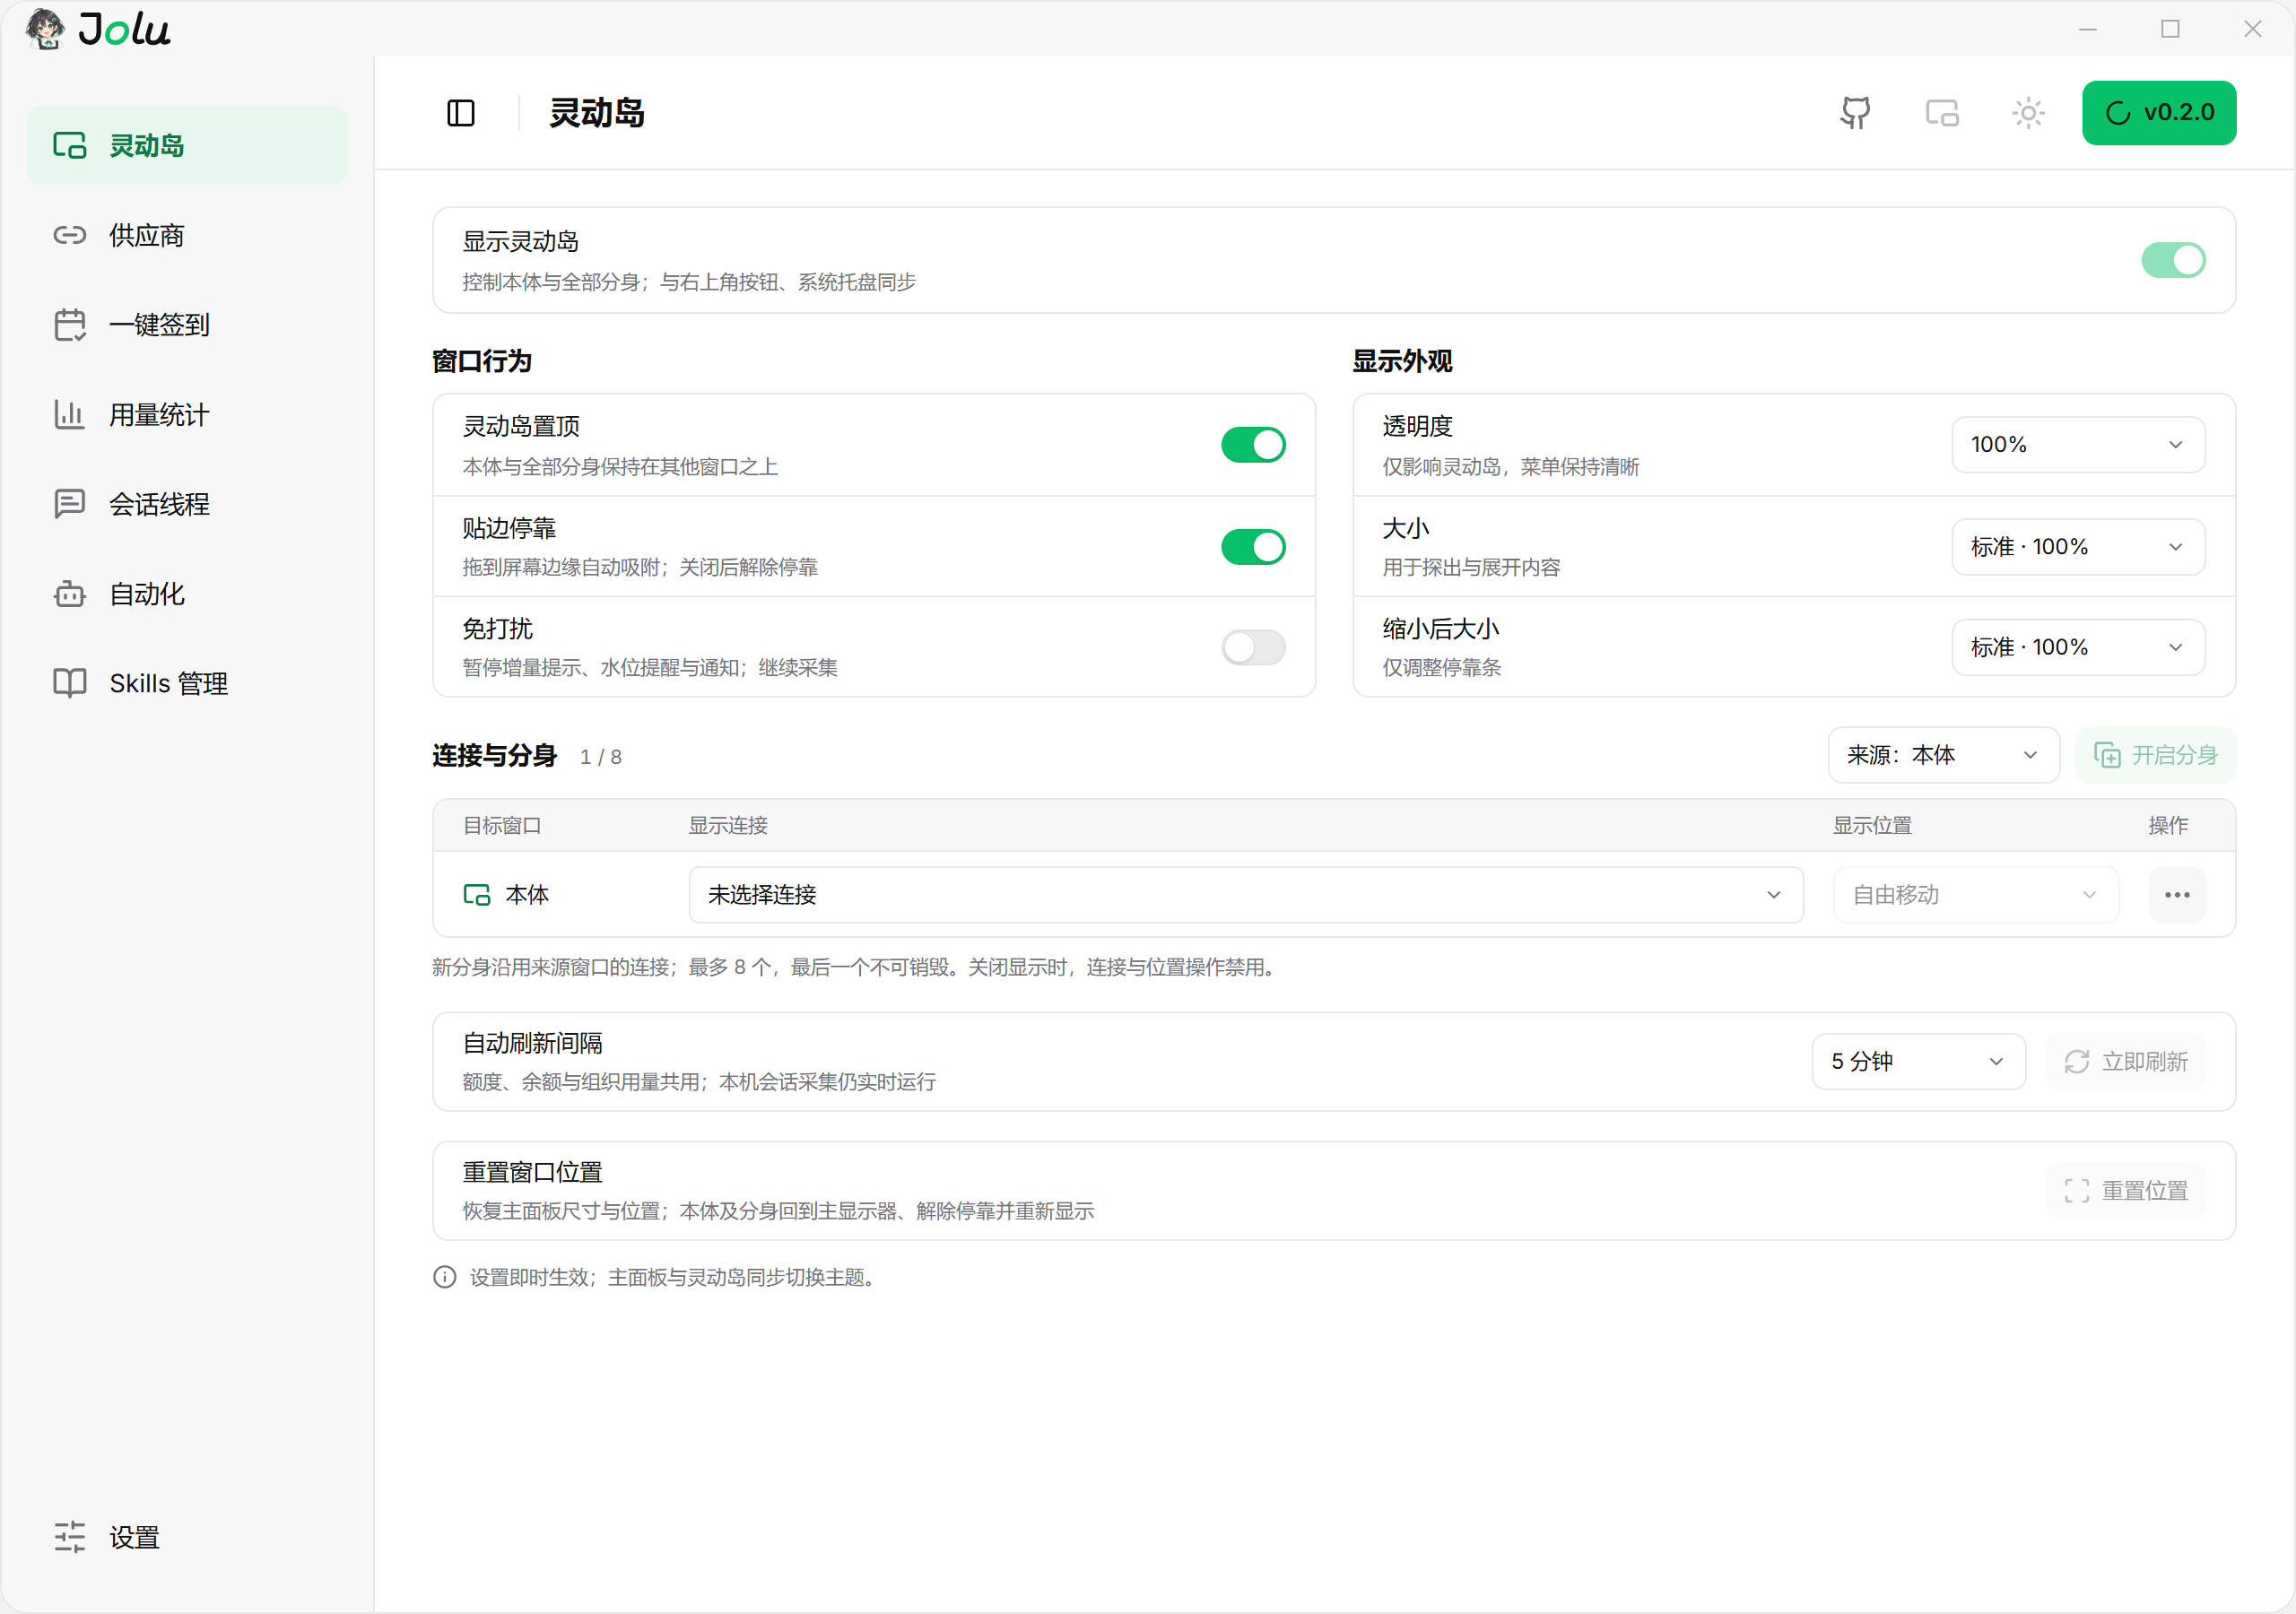
Task: Open 未选择连接 connection dropdown
Action: pyautogui.click(x=1246, y=895)
